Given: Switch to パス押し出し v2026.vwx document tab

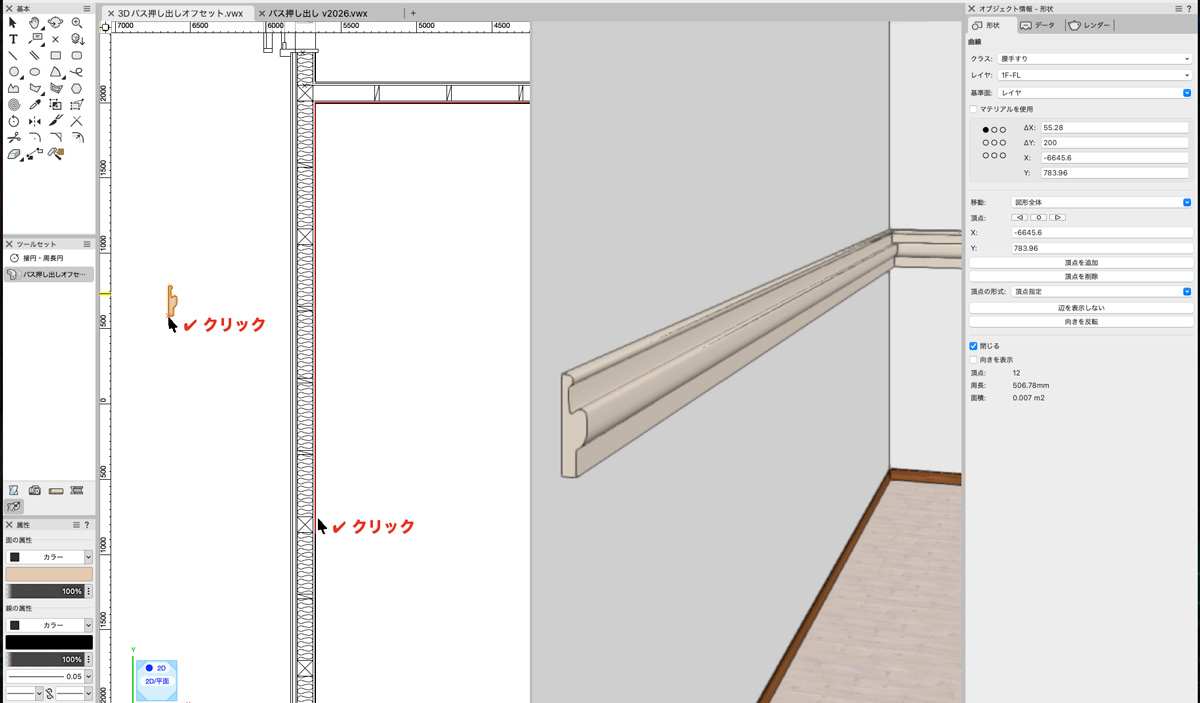Looking at the screenshot, I should point(318,14).
